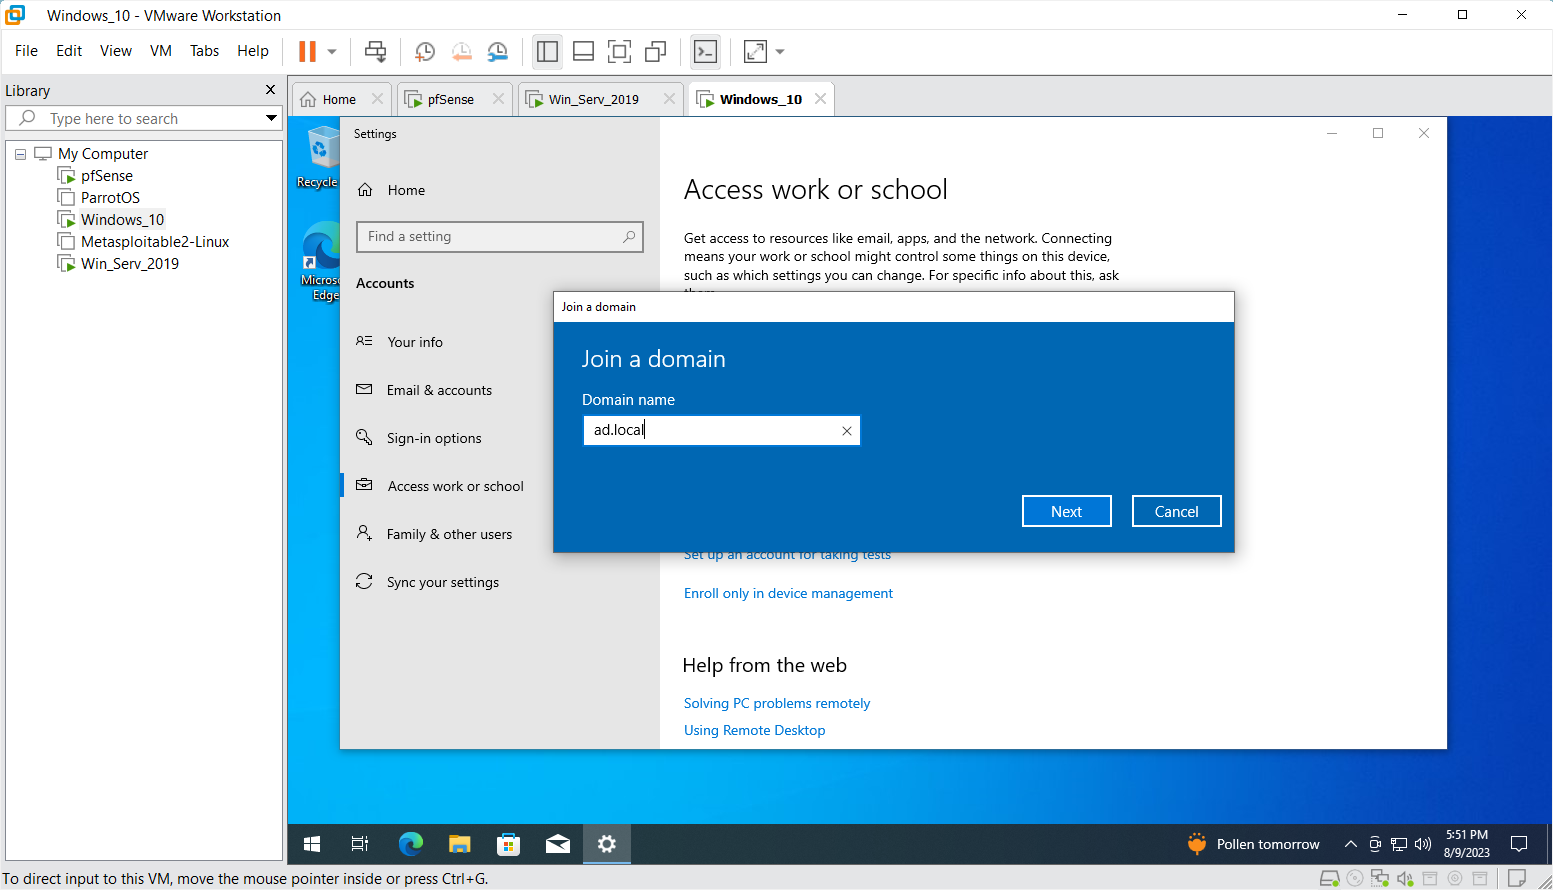Open the Help menu in VMware
This screenshot has height=890, width=1553.
(x=253, y=51)
